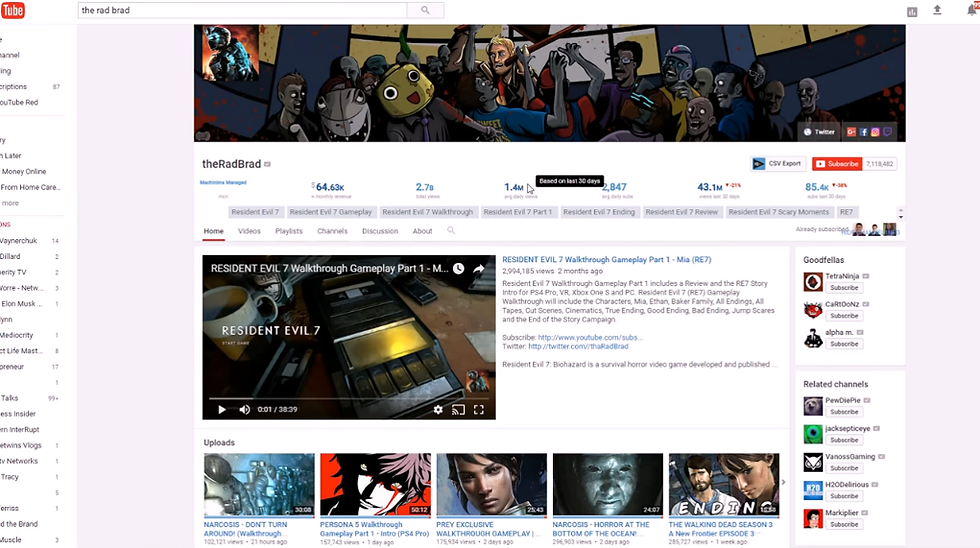The height and width of the screenshot is (548, 980).
Task: Open the jacksepticeye channel avatar
Action: (812, 434)
